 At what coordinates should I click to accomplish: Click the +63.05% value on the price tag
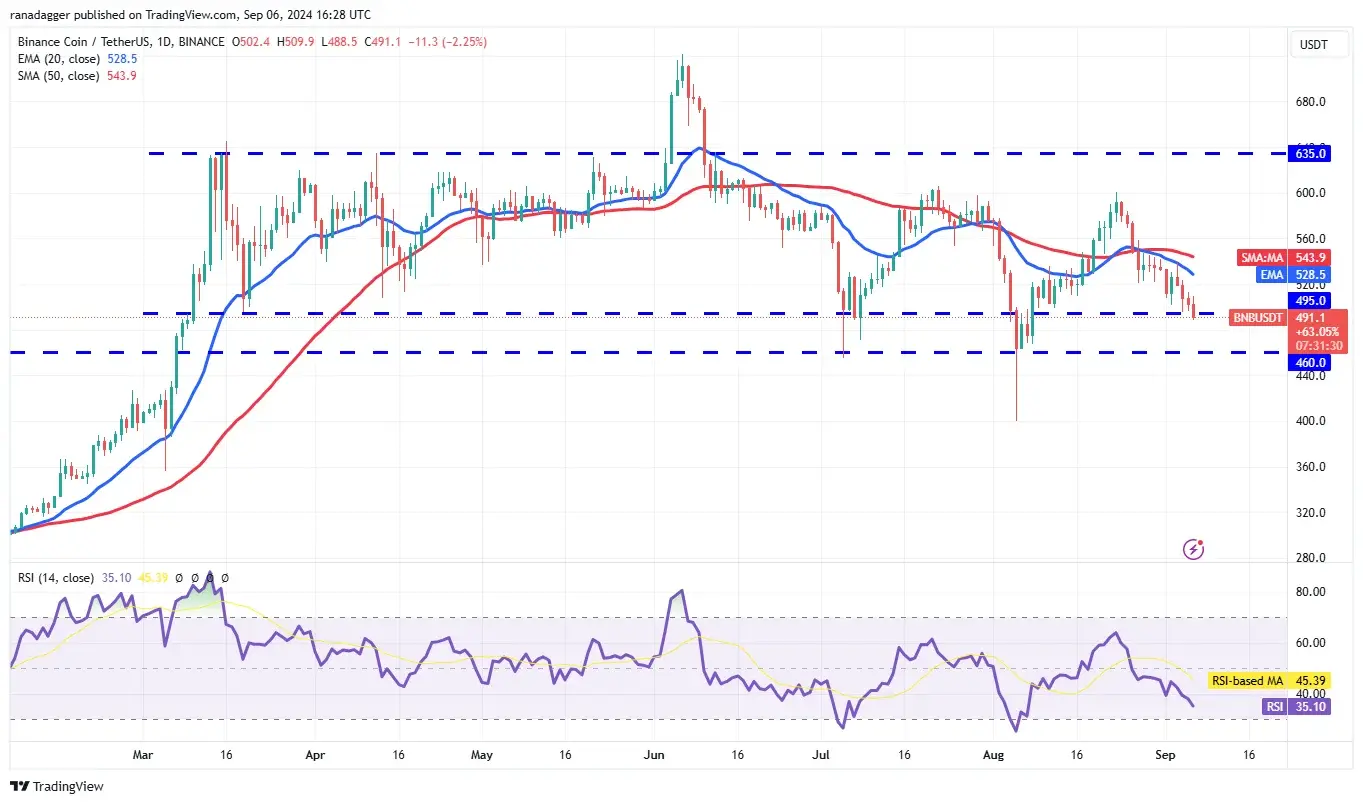[1318, 331]
